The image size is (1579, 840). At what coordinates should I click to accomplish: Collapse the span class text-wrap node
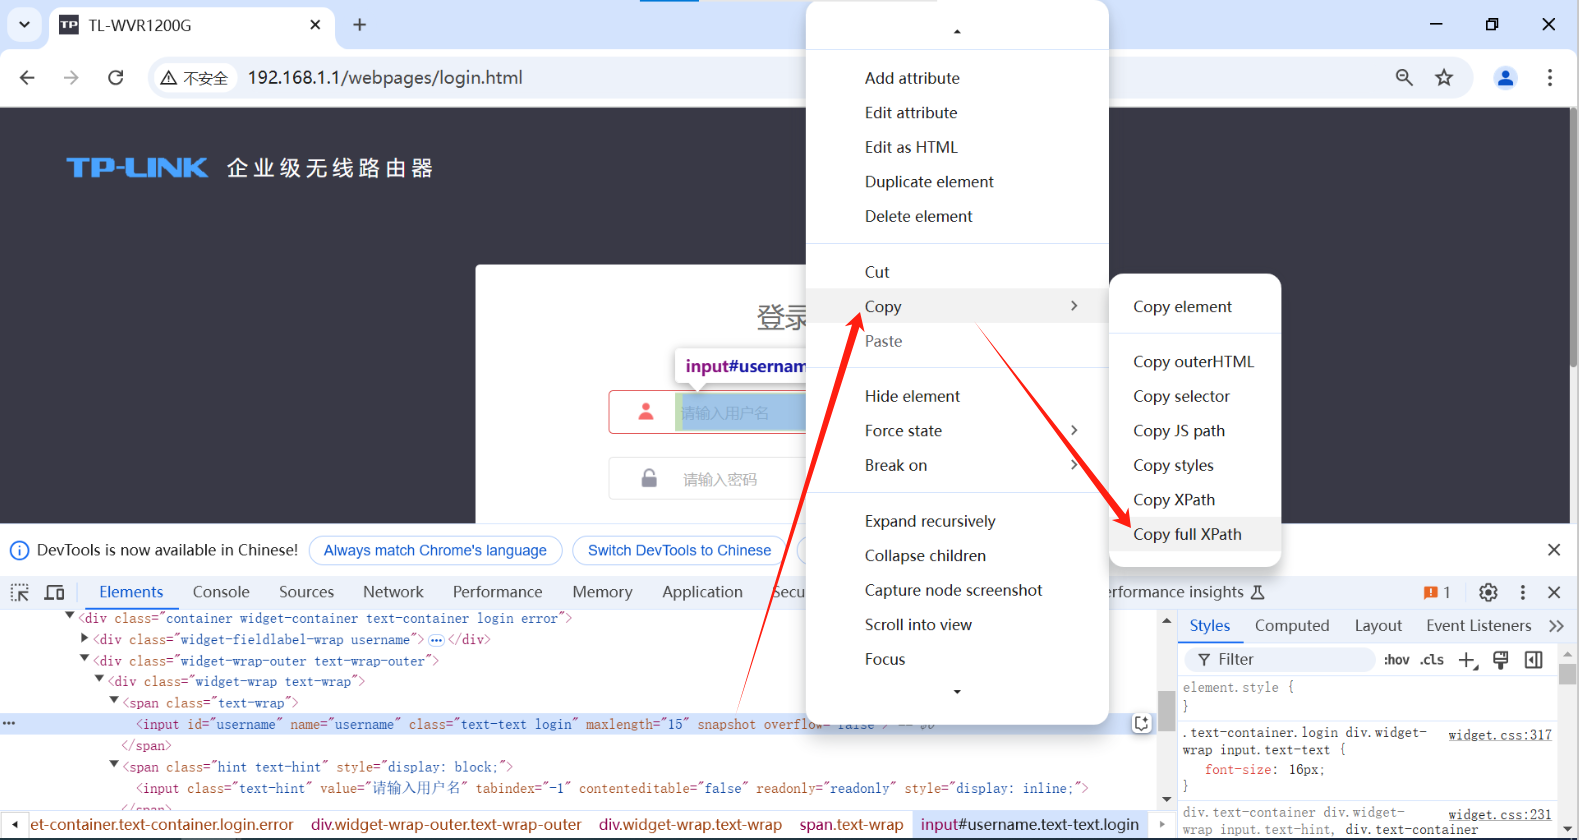(x=114, y=702)
